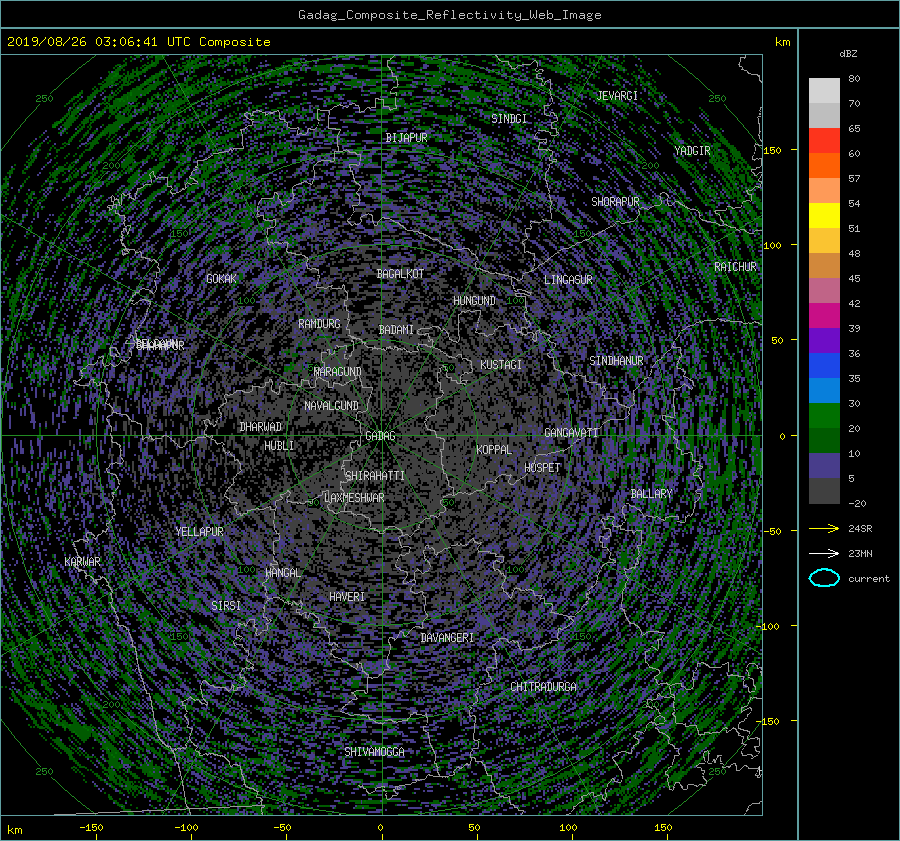The image size is (900, 841).
Task: Click the SHIRAHATTI city label
Action: [x=375, y=476]
